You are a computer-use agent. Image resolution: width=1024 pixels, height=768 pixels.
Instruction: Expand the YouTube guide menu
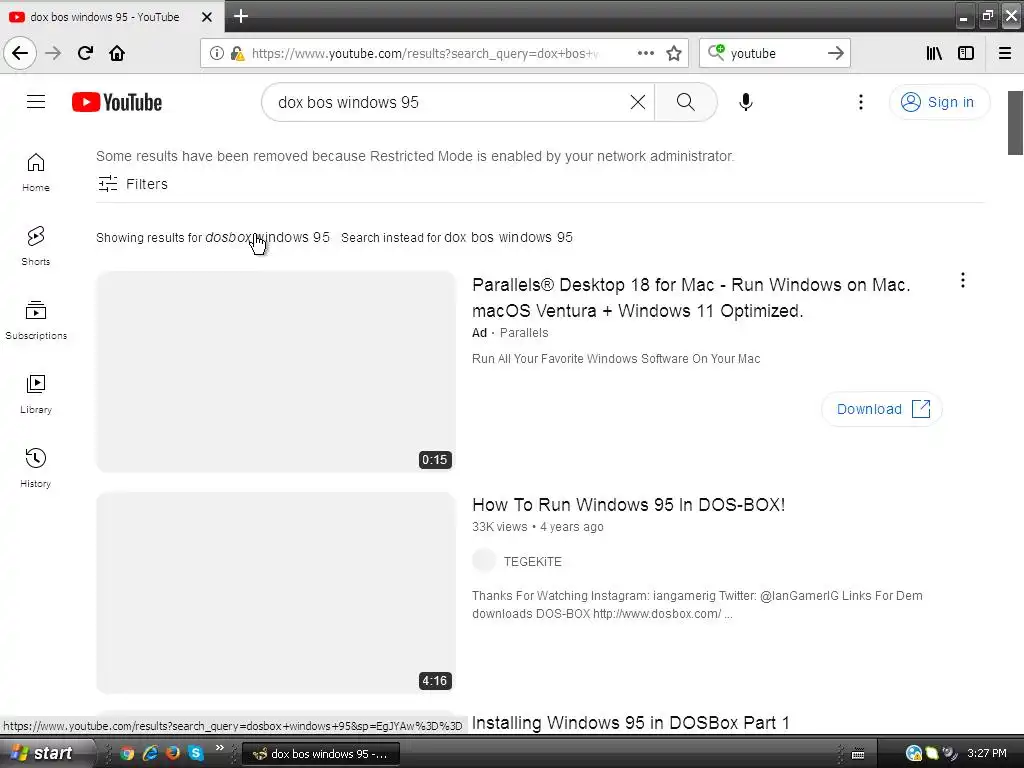click(36, 102)
